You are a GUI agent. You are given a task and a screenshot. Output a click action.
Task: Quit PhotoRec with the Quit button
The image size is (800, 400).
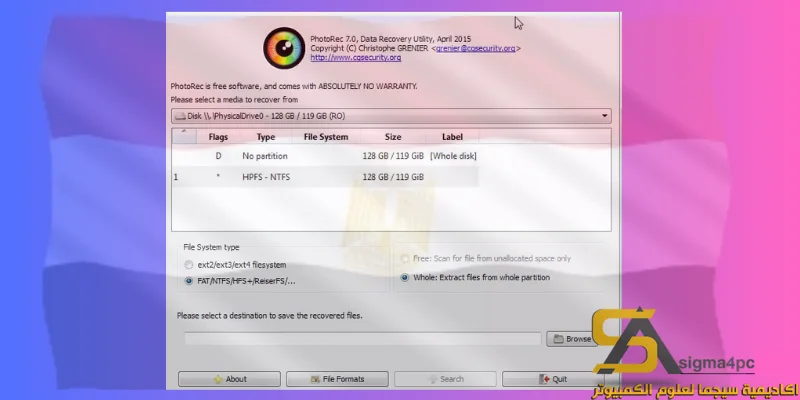pyautogui.click(x=553, y=379)
